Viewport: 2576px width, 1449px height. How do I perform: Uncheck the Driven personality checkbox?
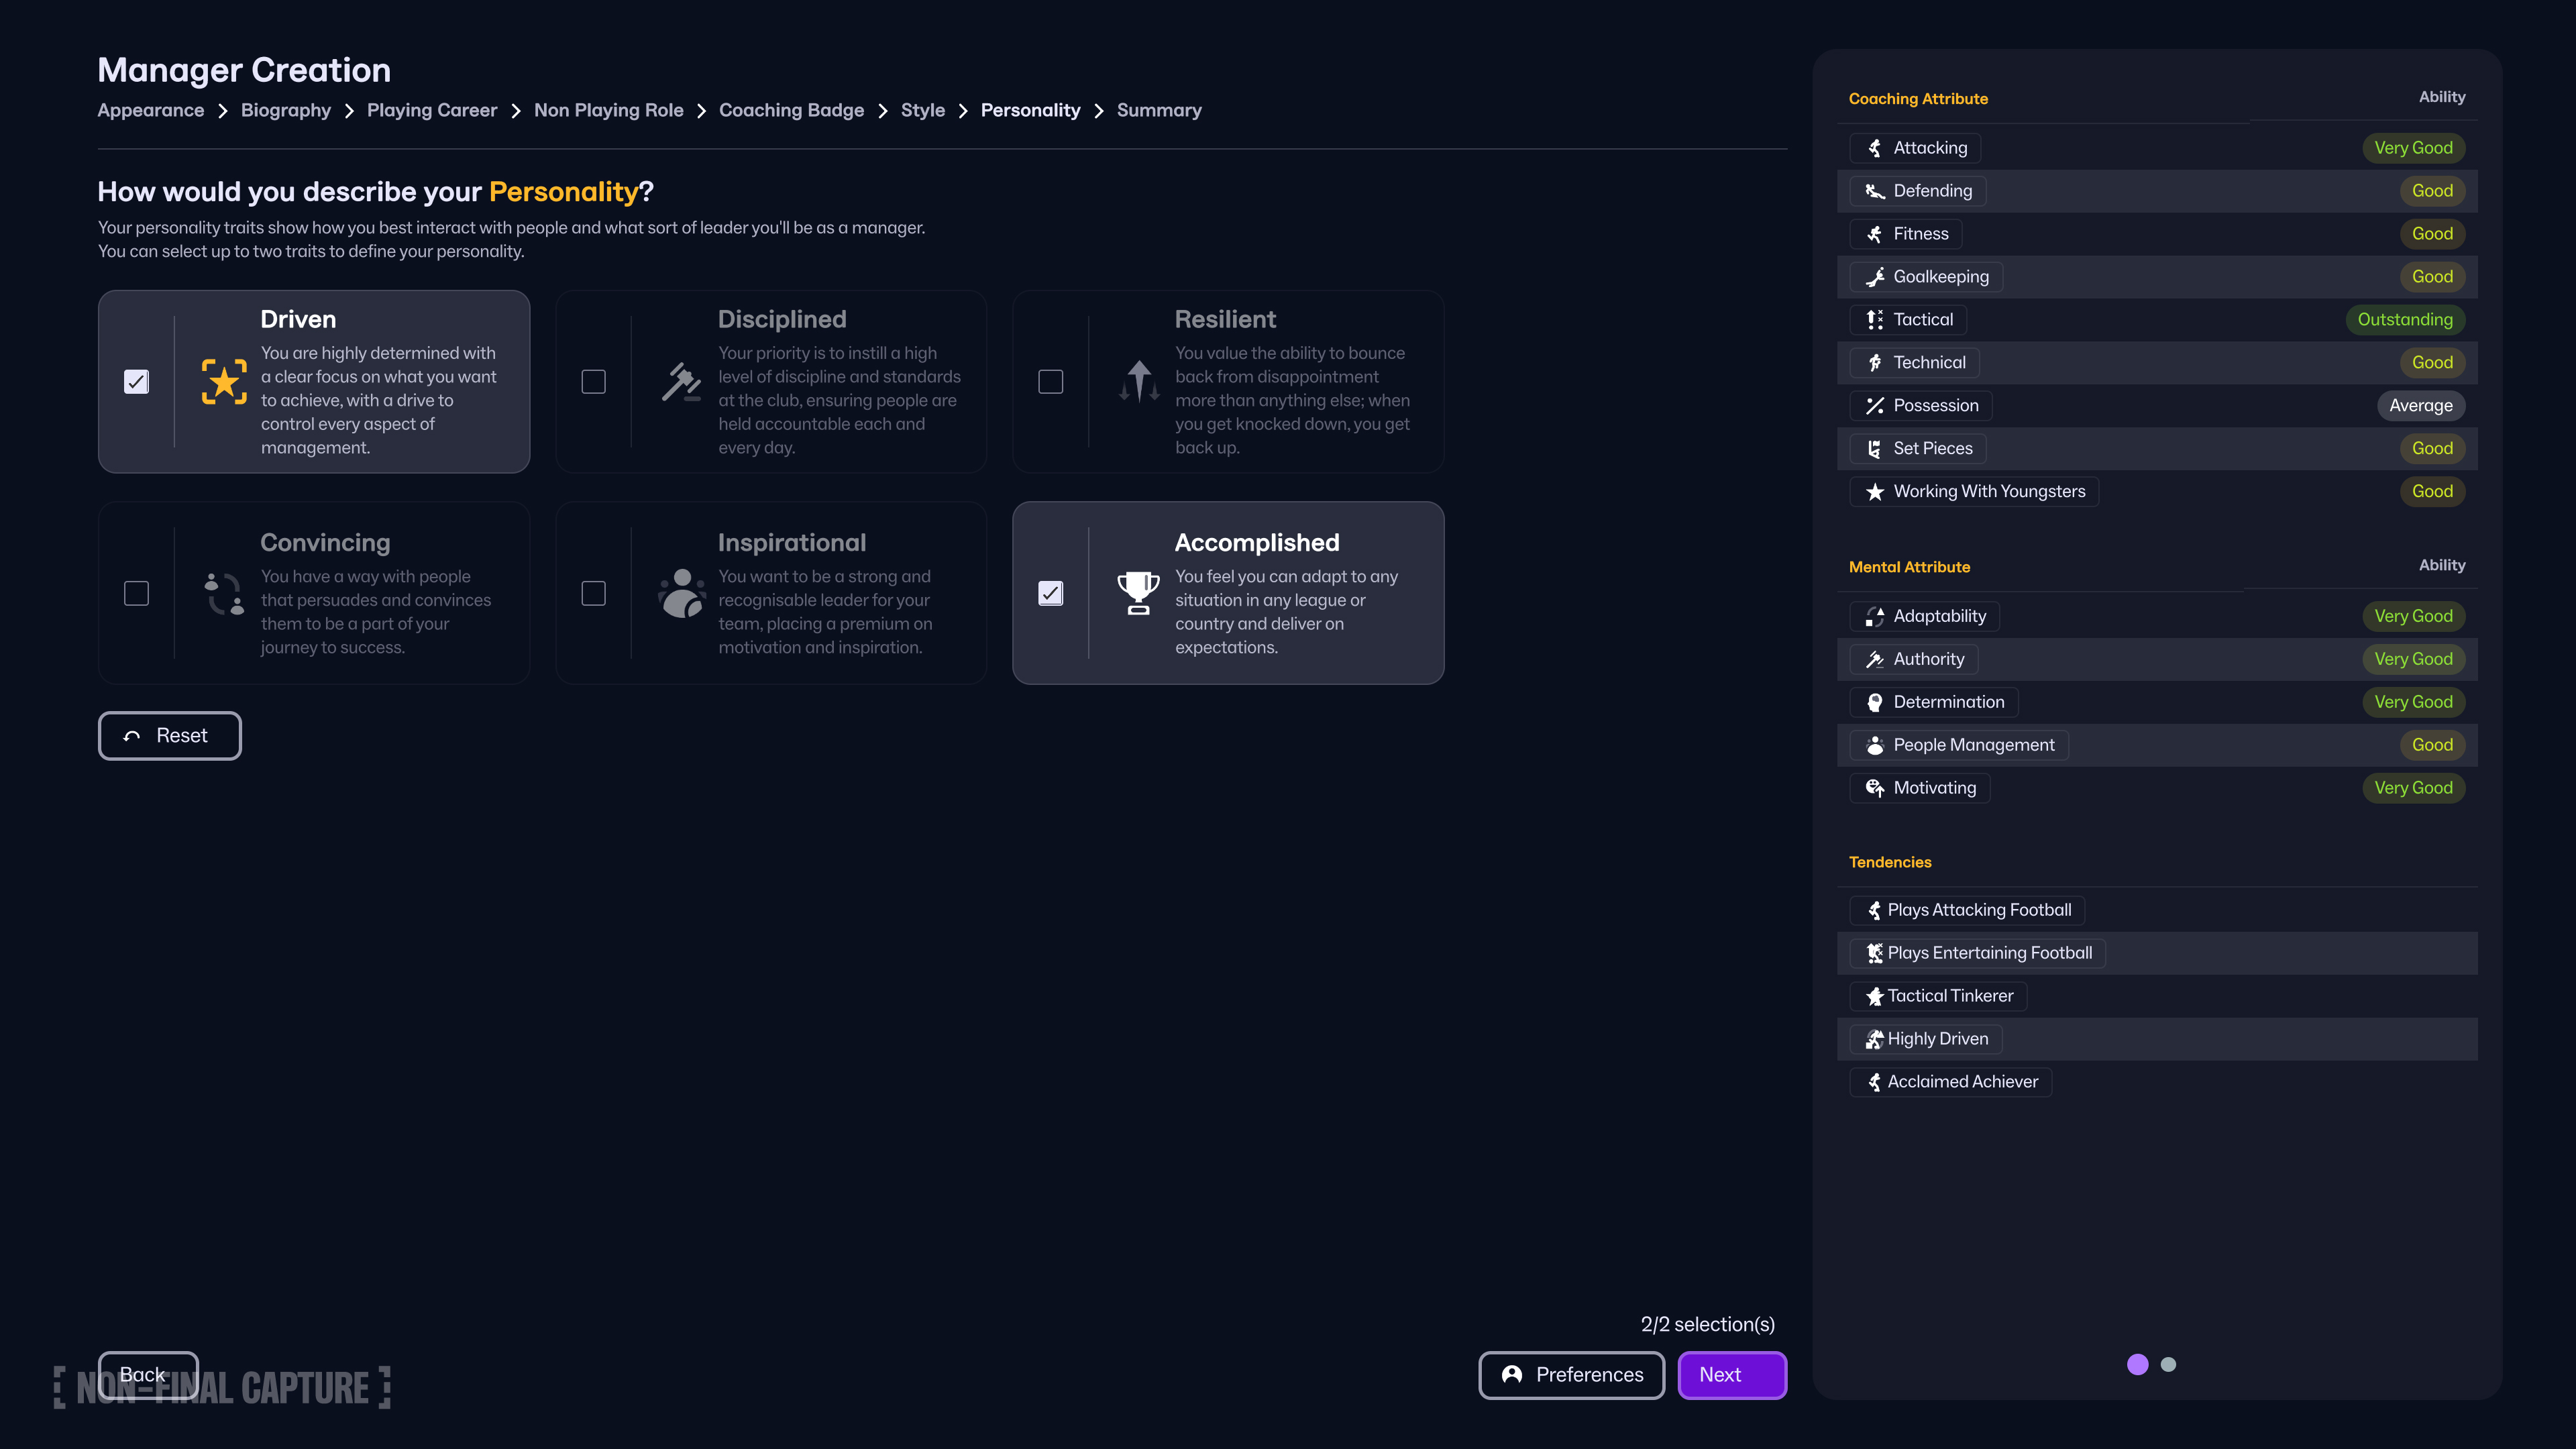136,382
